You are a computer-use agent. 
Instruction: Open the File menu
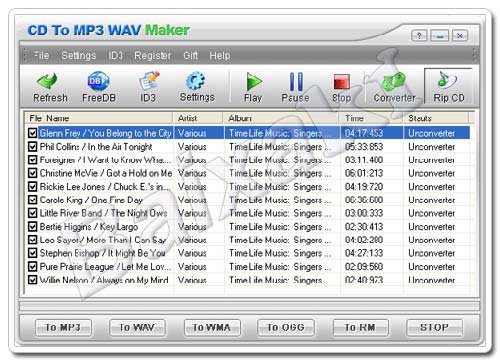coord(42,55)
